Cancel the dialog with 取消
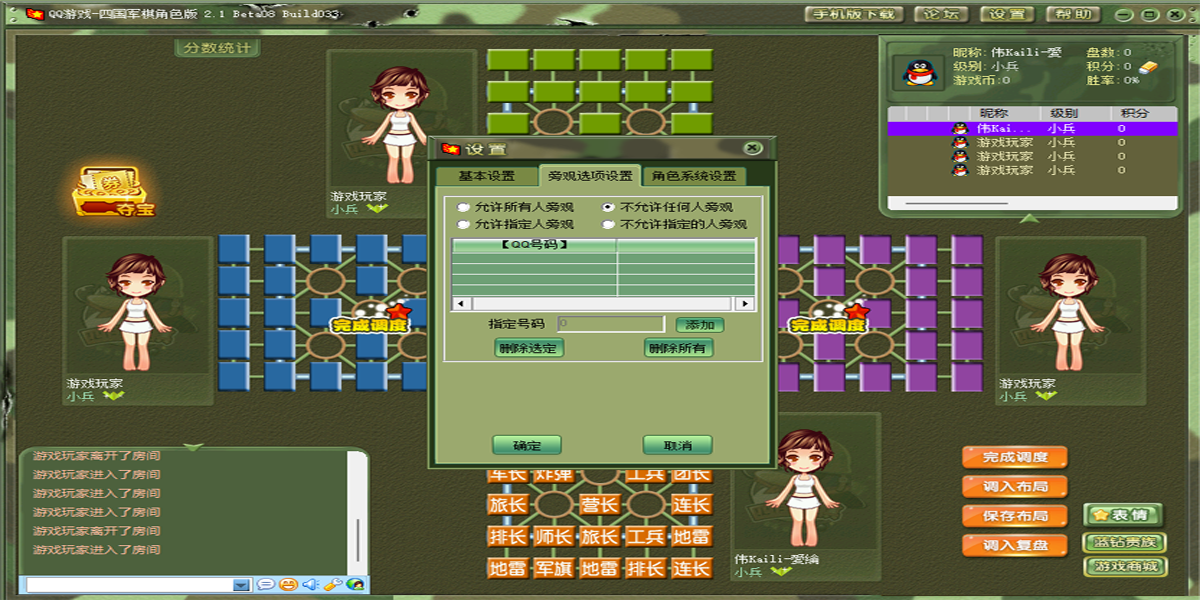This screenshot has height=600, width=1200. pyautogui.click(x=677, y=445)
